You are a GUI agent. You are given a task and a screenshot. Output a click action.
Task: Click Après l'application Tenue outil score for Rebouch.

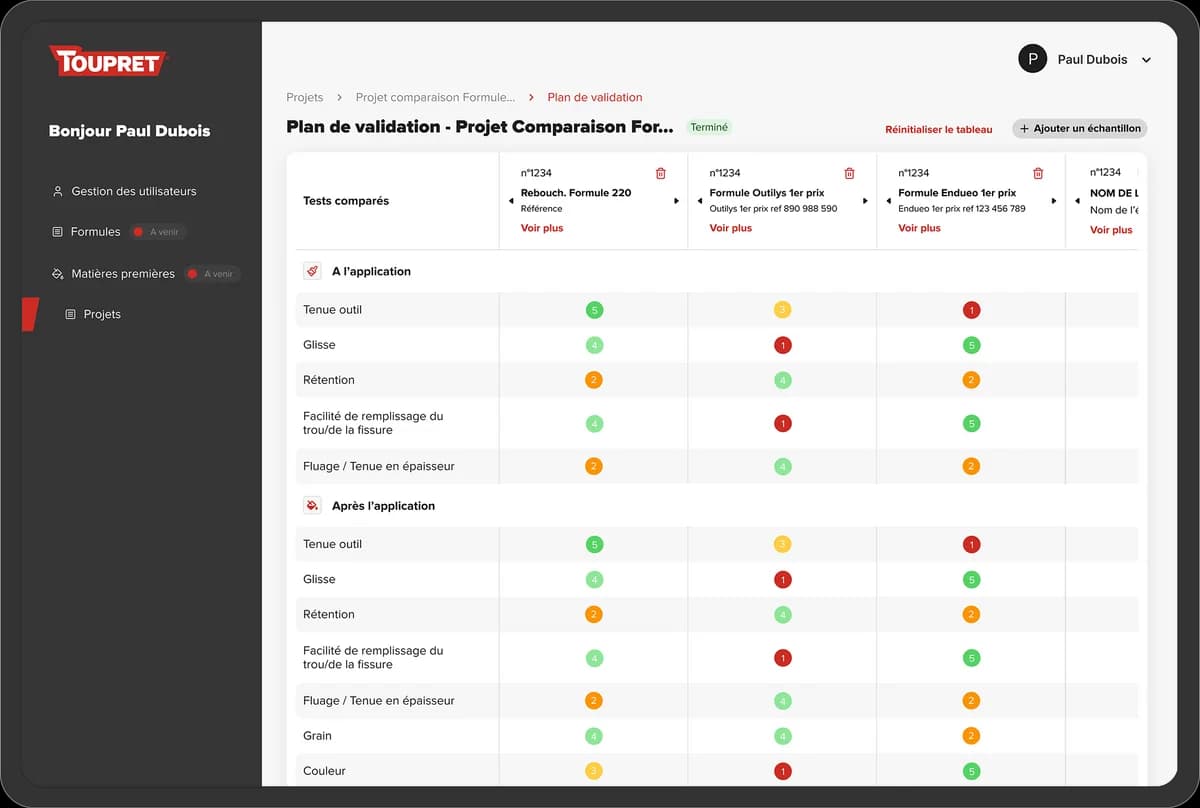[594, 545]
